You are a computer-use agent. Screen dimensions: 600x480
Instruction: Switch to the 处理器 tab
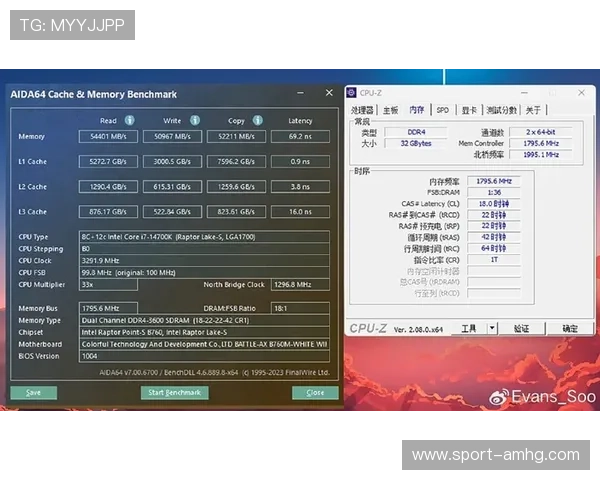click(362, 110)
